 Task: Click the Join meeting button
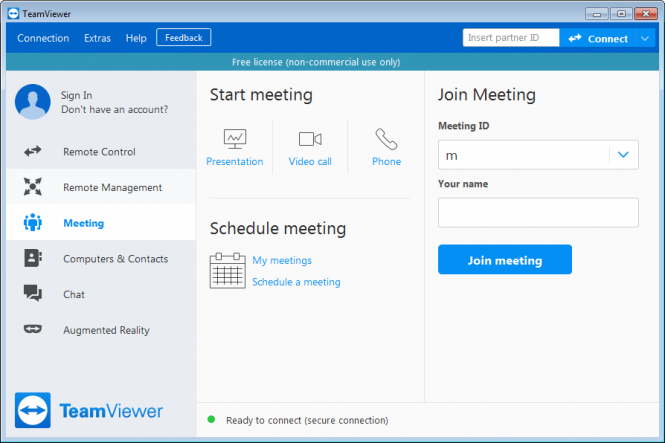505,259
